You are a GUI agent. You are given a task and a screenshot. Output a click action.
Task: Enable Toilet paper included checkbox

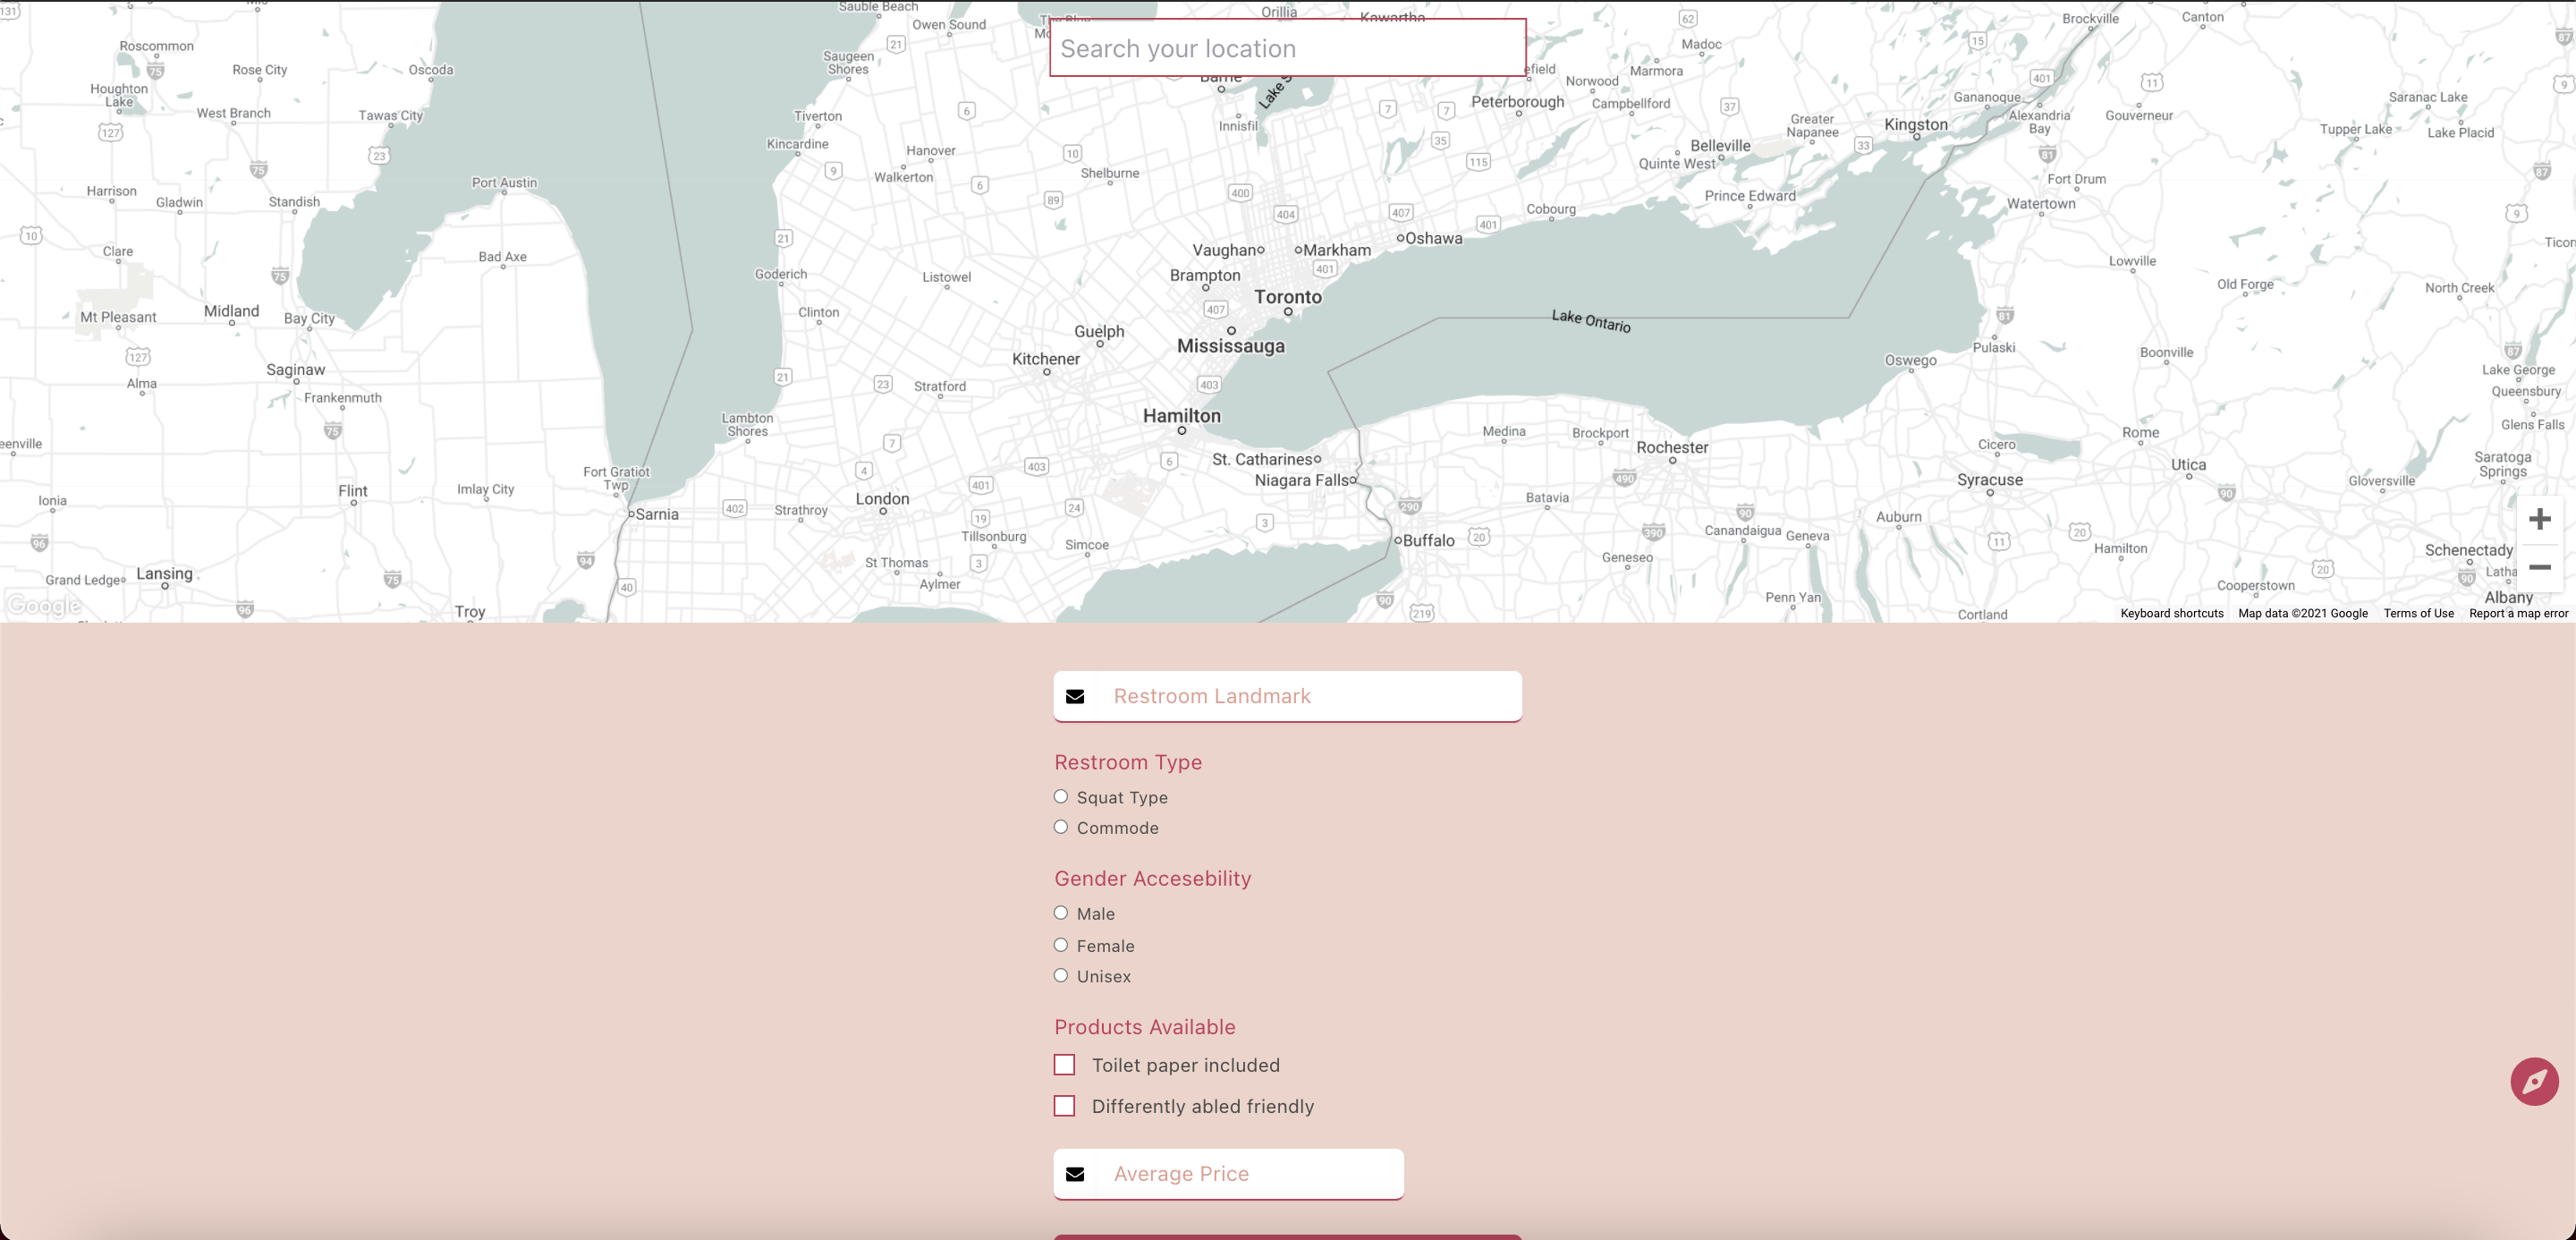click(x=1064, y=1065)
